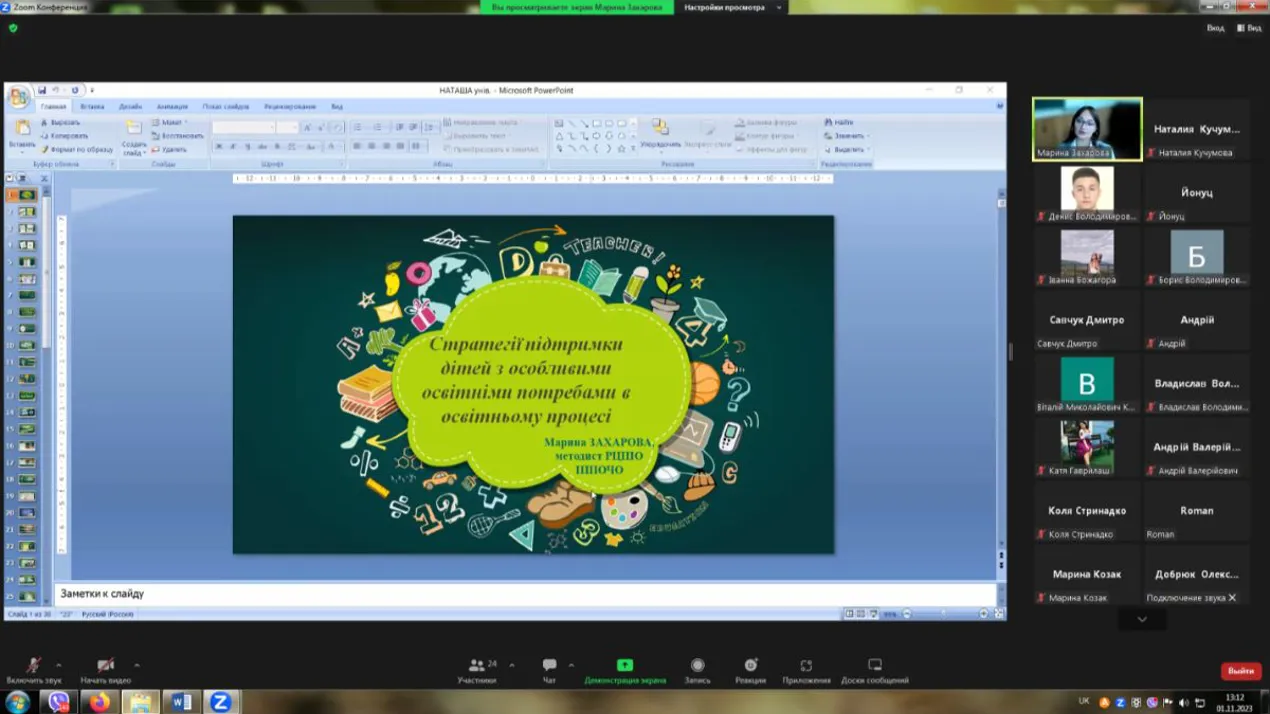This screenshot has height=714, width=1270.
Task: Click the green Демонстрация экрана share button
Action: tap(625, 670)
